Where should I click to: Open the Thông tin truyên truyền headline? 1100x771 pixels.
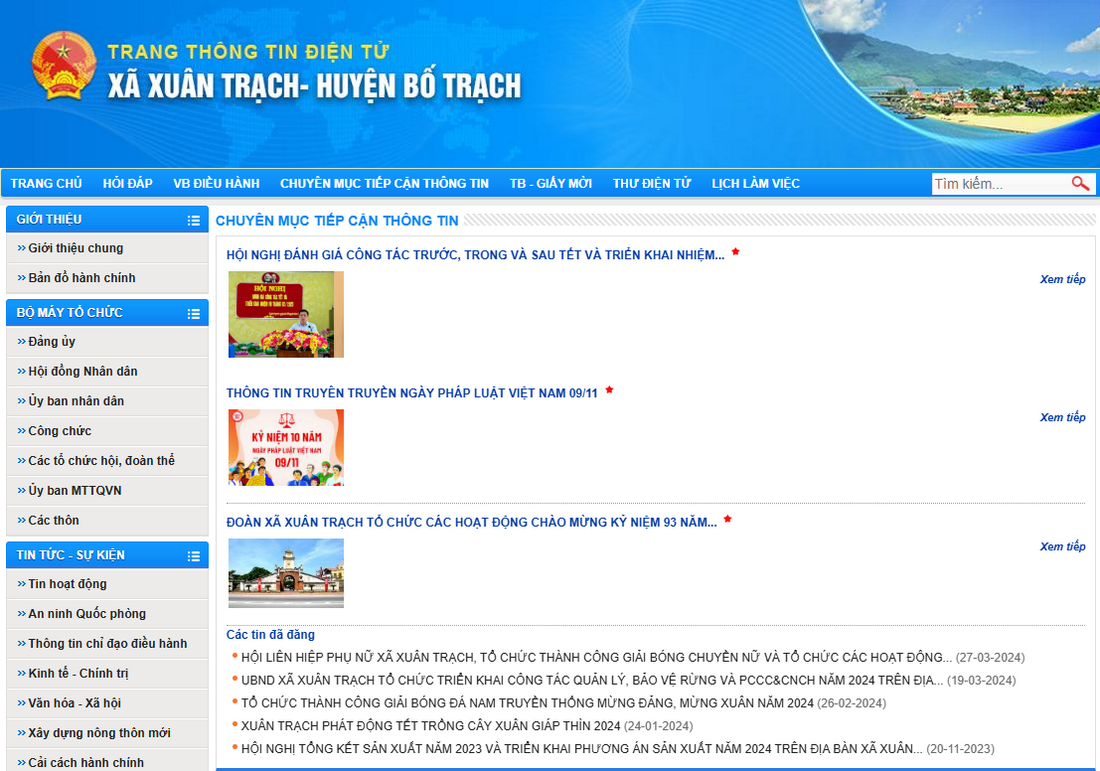click(x=411, y=393)
